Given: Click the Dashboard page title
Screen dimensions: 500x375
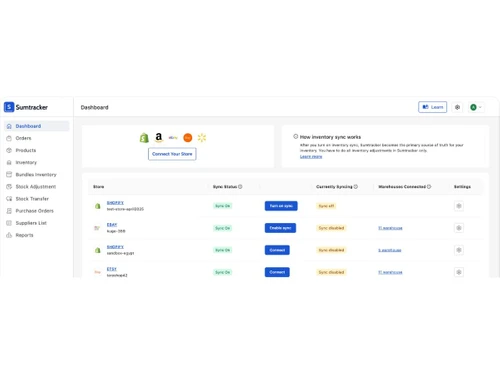Looking at the screenshot, I should point(95,107).
